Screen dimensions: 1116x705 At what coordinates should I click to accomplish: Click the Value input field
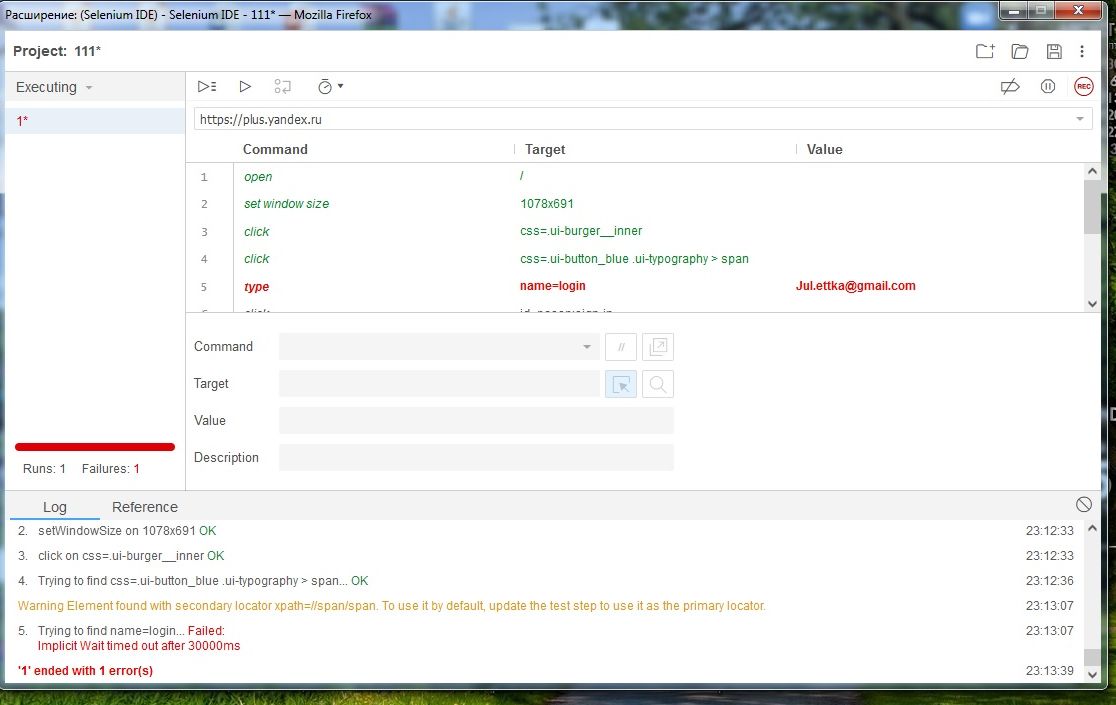pos(476,420)
